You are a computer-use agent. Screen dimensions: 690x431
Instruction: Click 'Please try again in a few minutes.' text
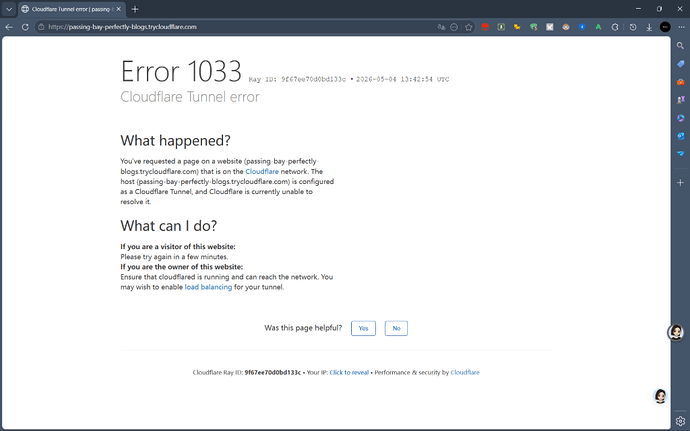[174, 257]
